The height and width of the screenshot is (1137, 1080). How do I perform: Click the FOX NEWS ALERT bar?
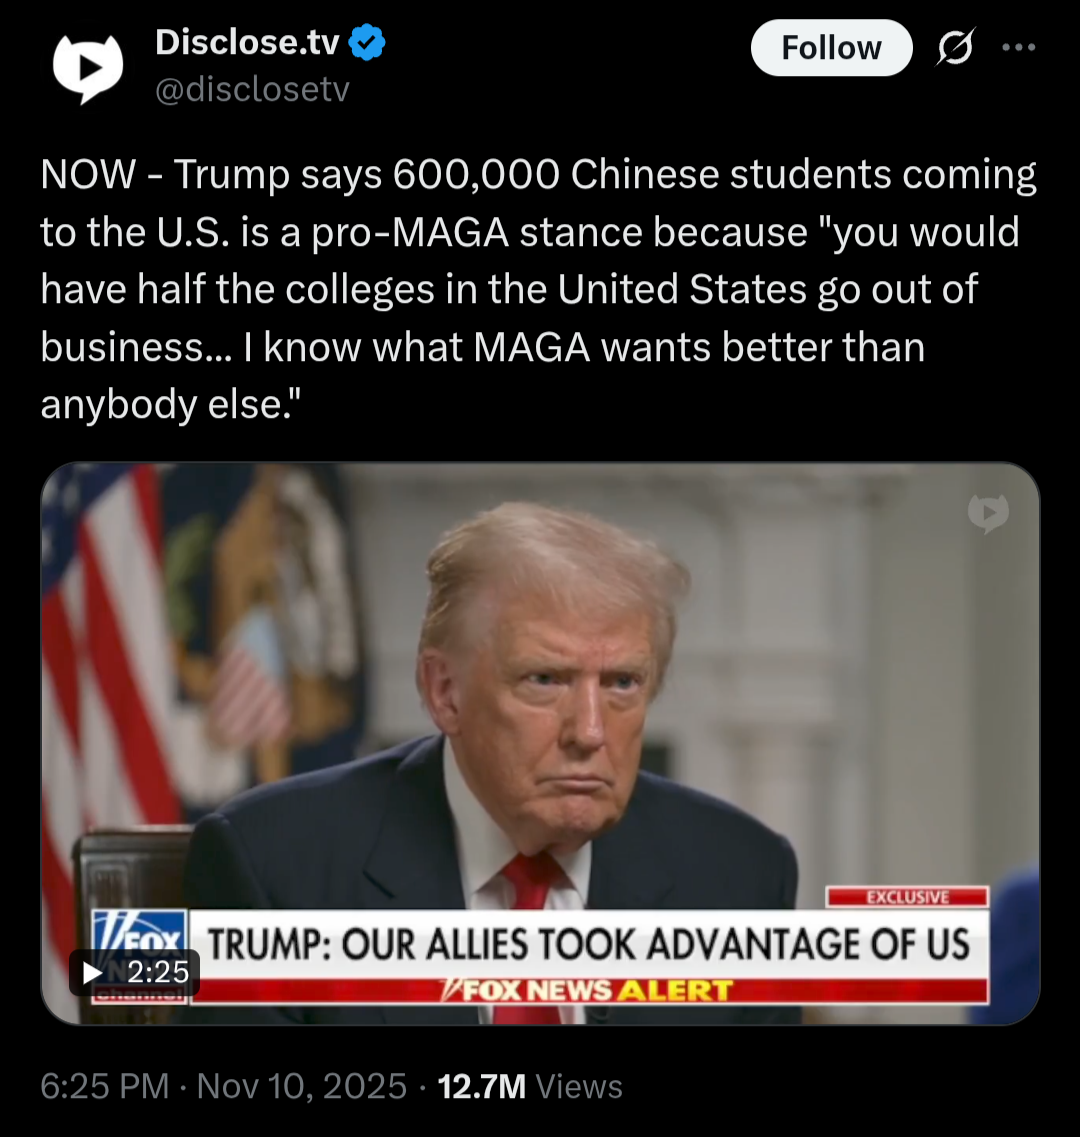coord(589,991)
